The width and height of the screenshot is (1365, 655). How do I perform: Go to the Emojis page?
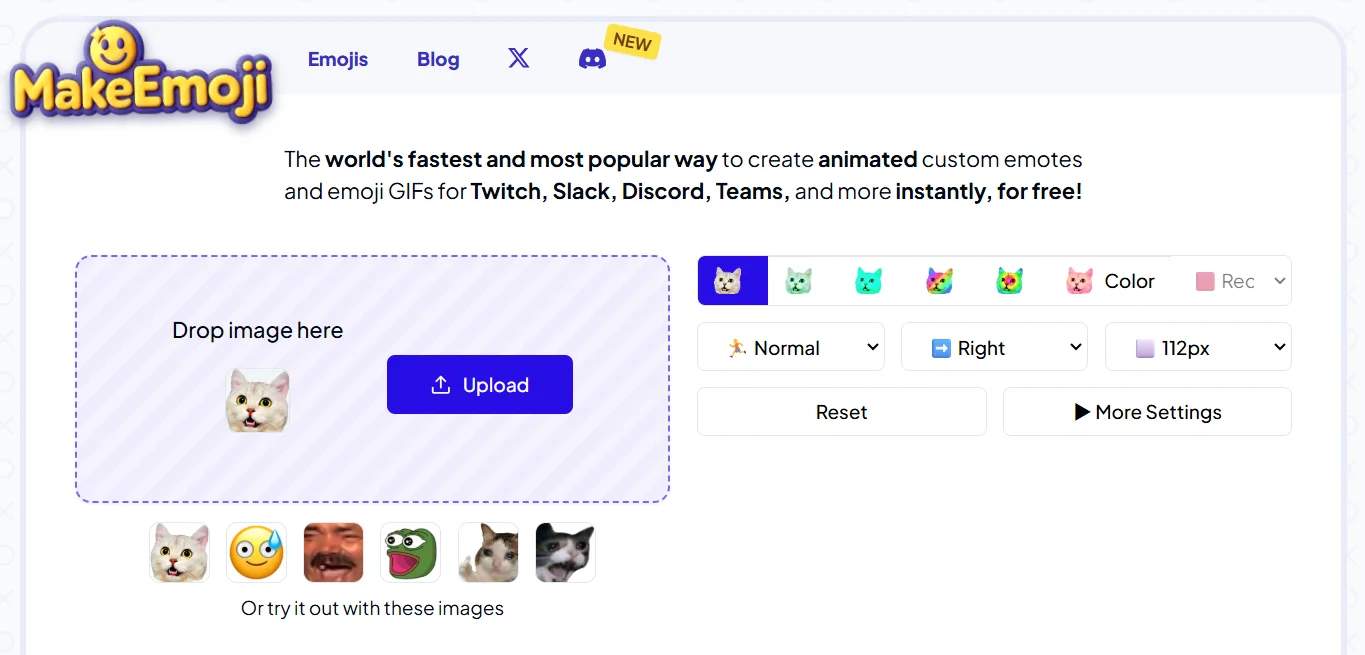(x=338, y=59)
